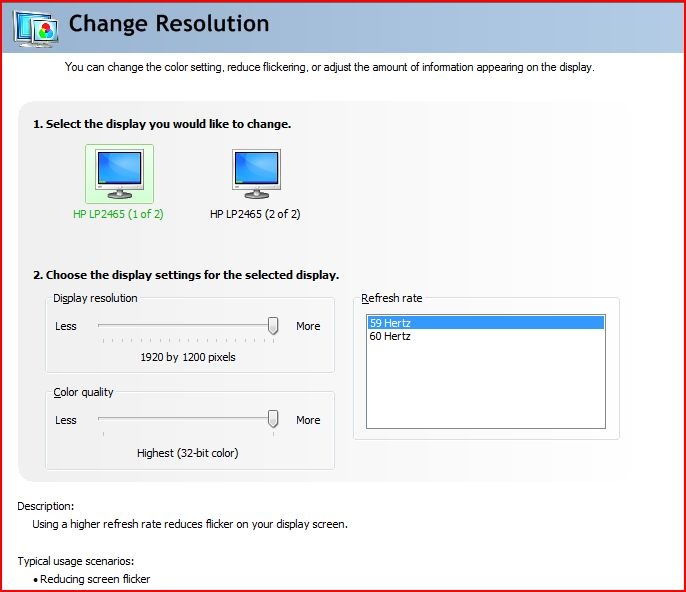Click the "Change Resolution" title text
Image resolution: width=686 pixels, height=592 pixels.
tap(169, 24)
